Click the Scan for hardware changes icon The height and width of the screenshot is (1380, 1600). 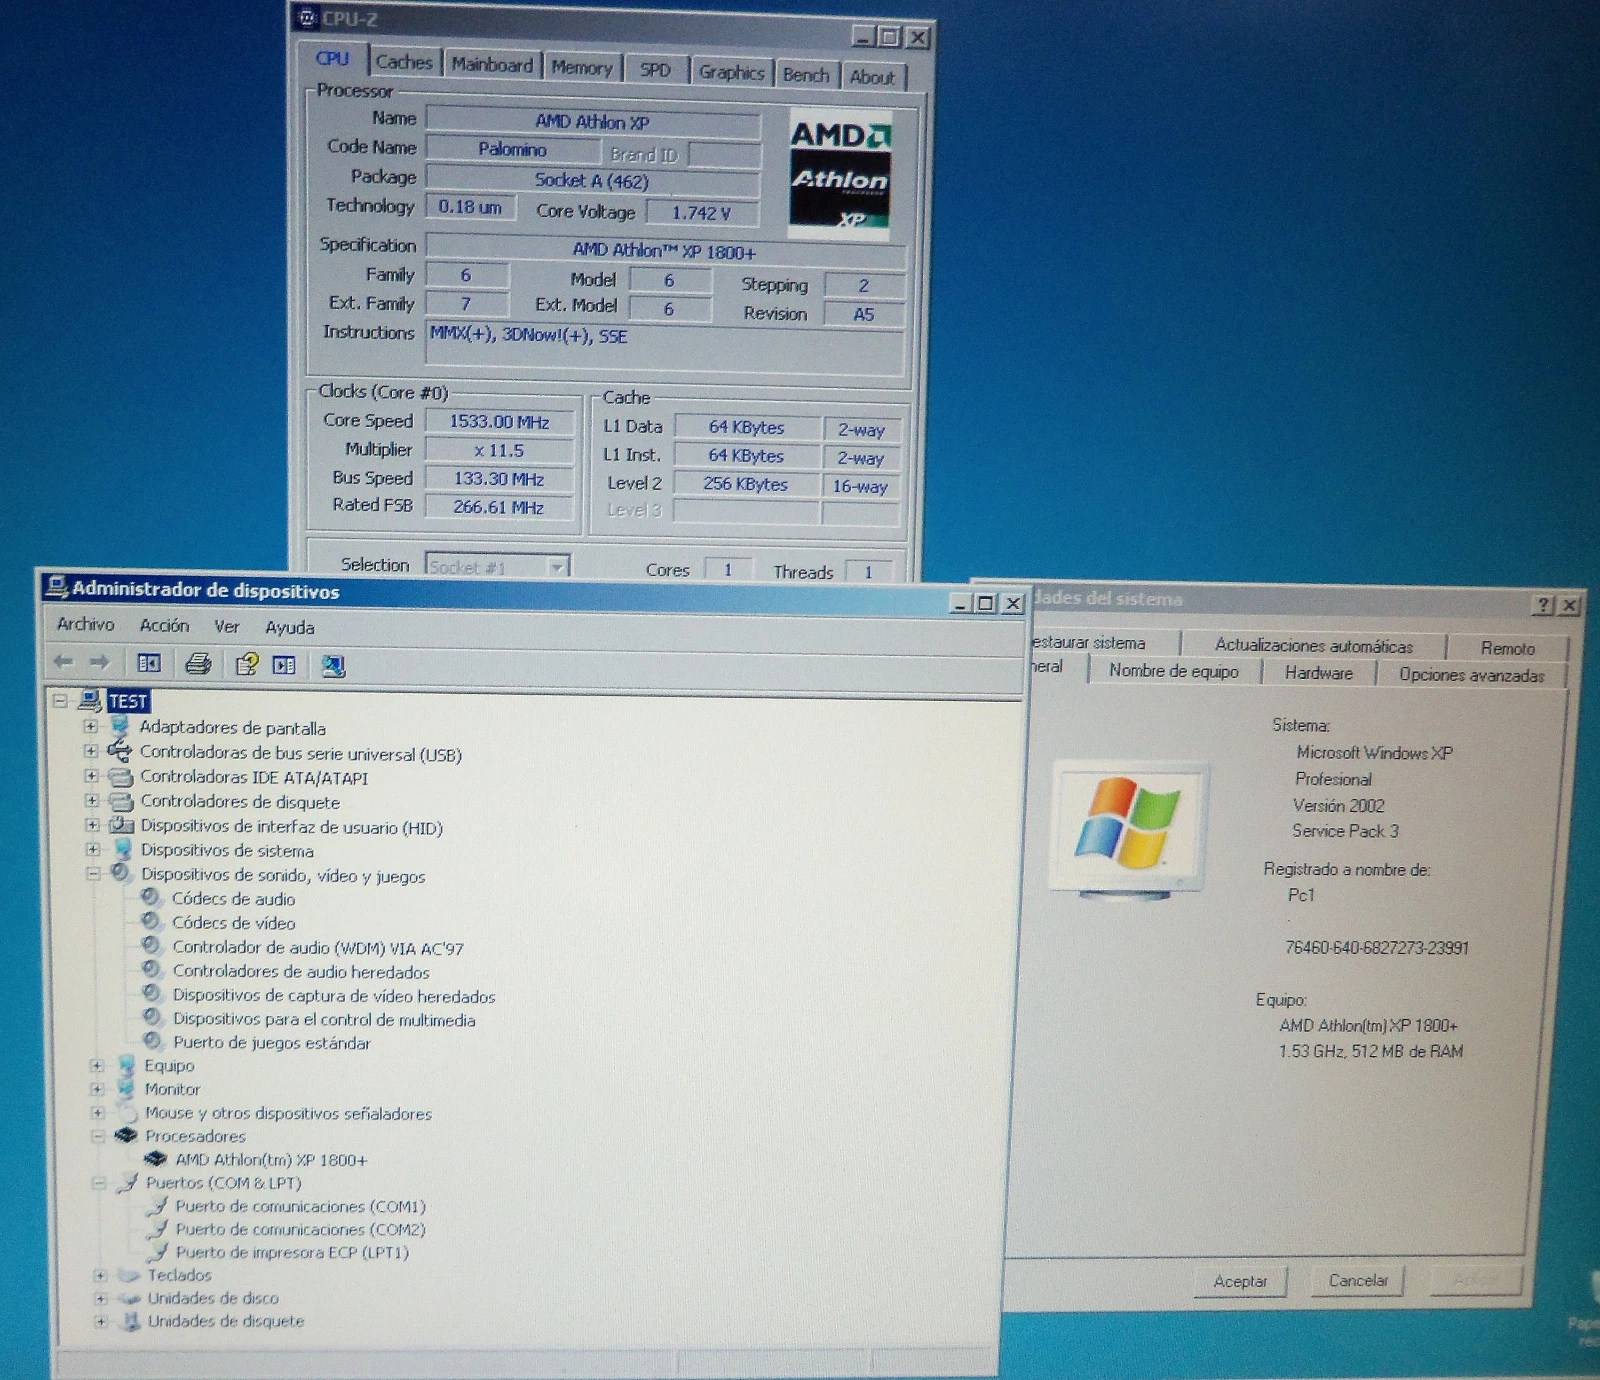pos(333,666)
